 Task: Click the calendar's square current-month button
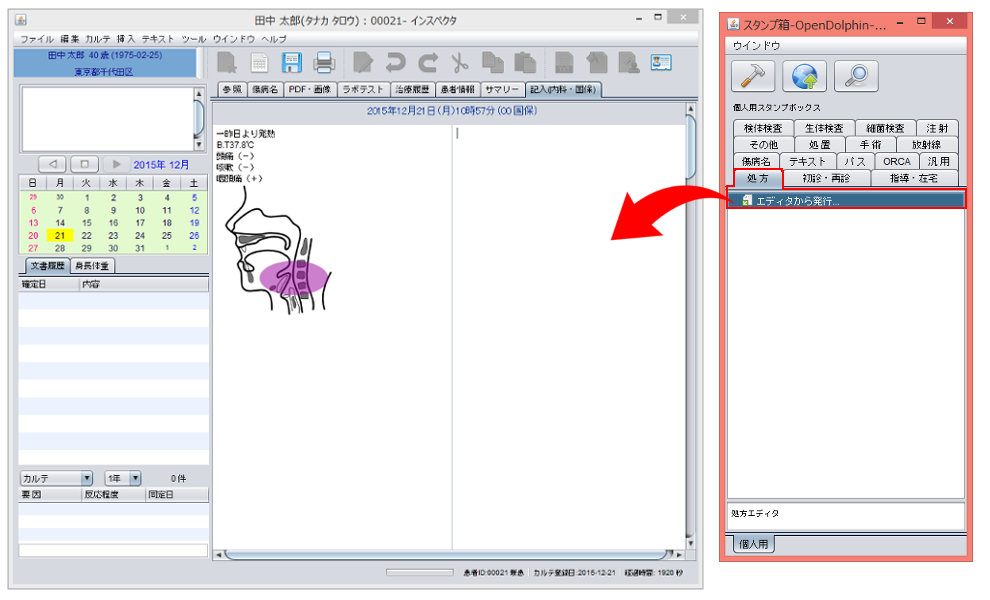click(x=84, y=164)
